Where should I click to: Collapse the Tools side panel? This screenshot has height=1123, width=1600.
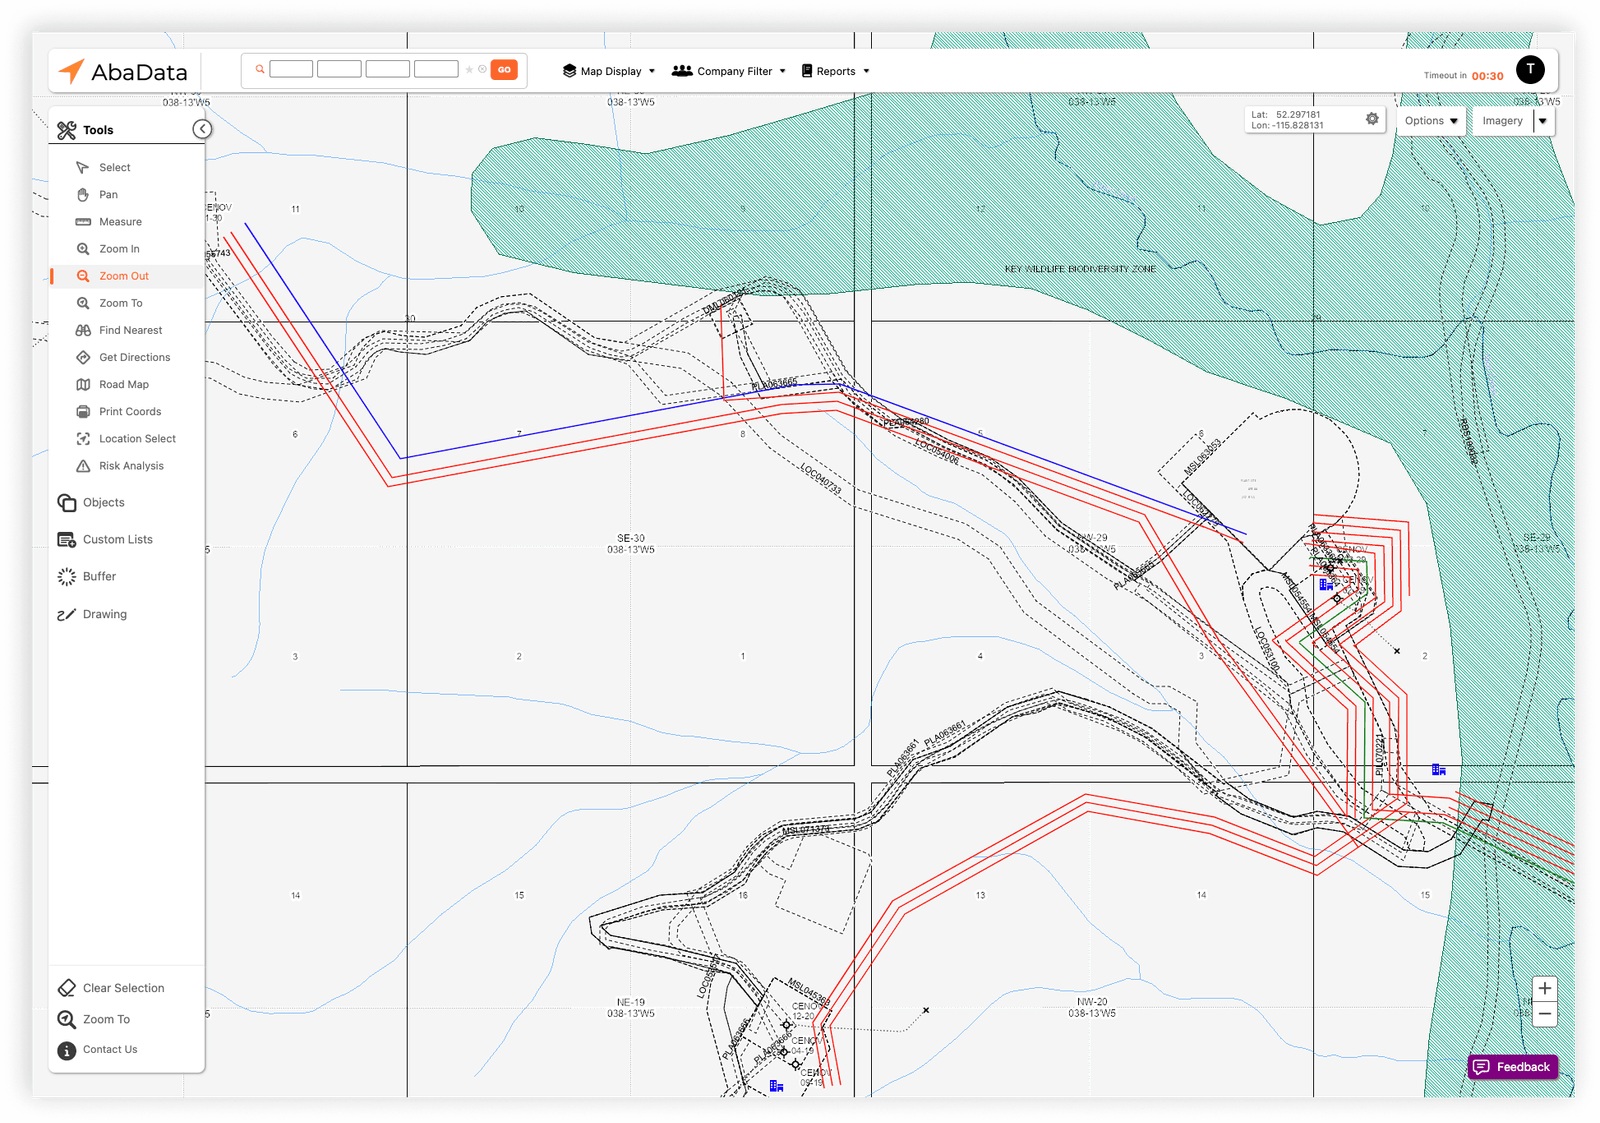click(x=202, y=129)
